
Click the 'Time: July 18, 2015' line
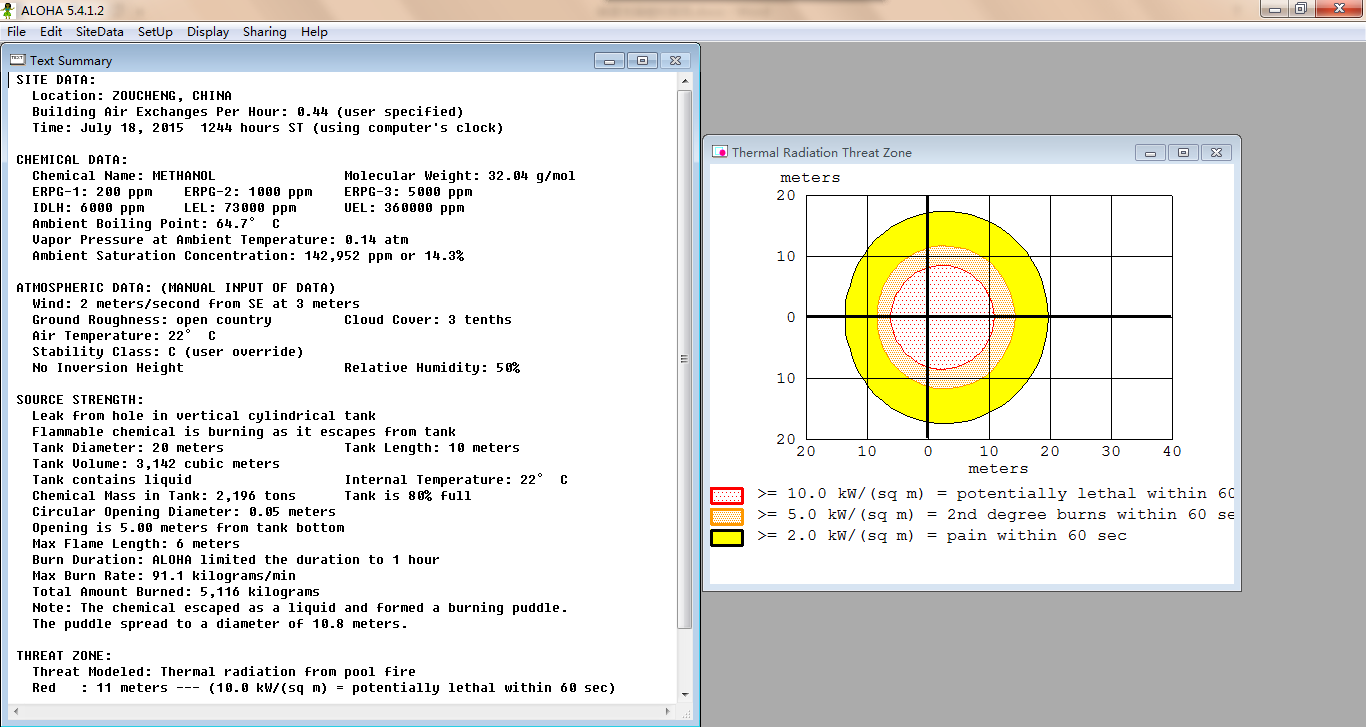click(268, 128)
